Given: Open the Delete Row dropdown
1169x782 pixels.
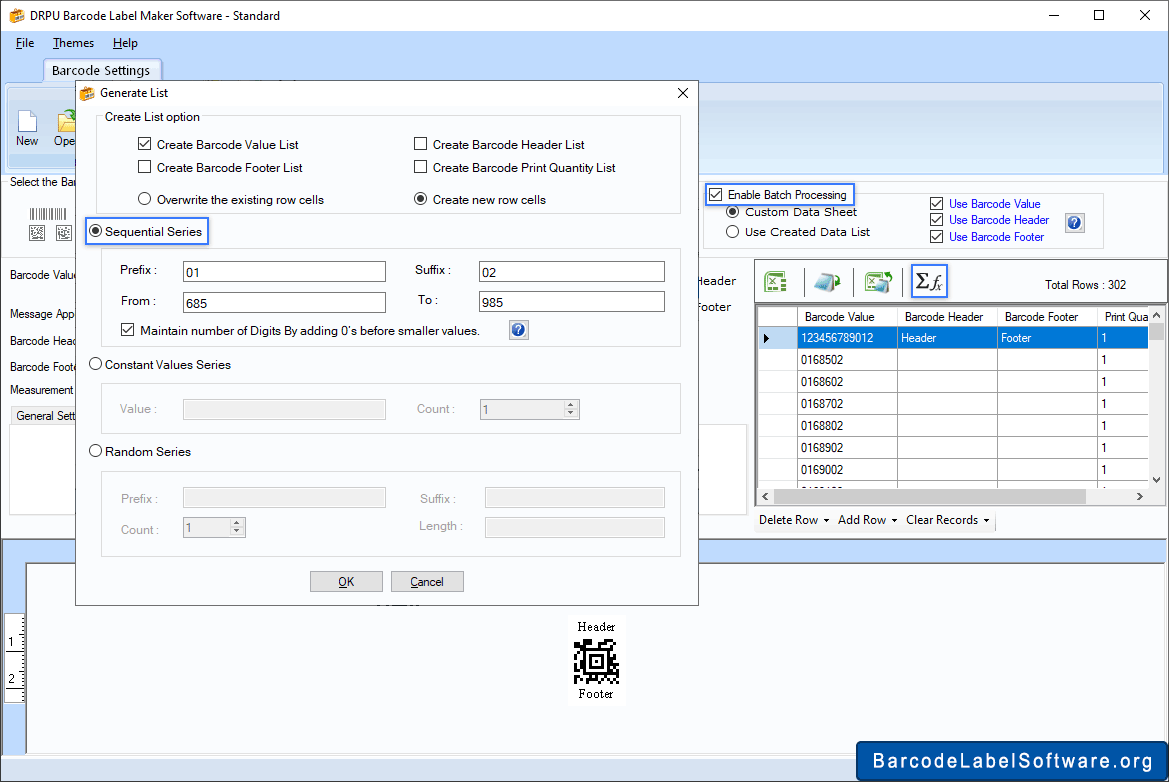Looking at the screenshot, I should tap(794, 520).
